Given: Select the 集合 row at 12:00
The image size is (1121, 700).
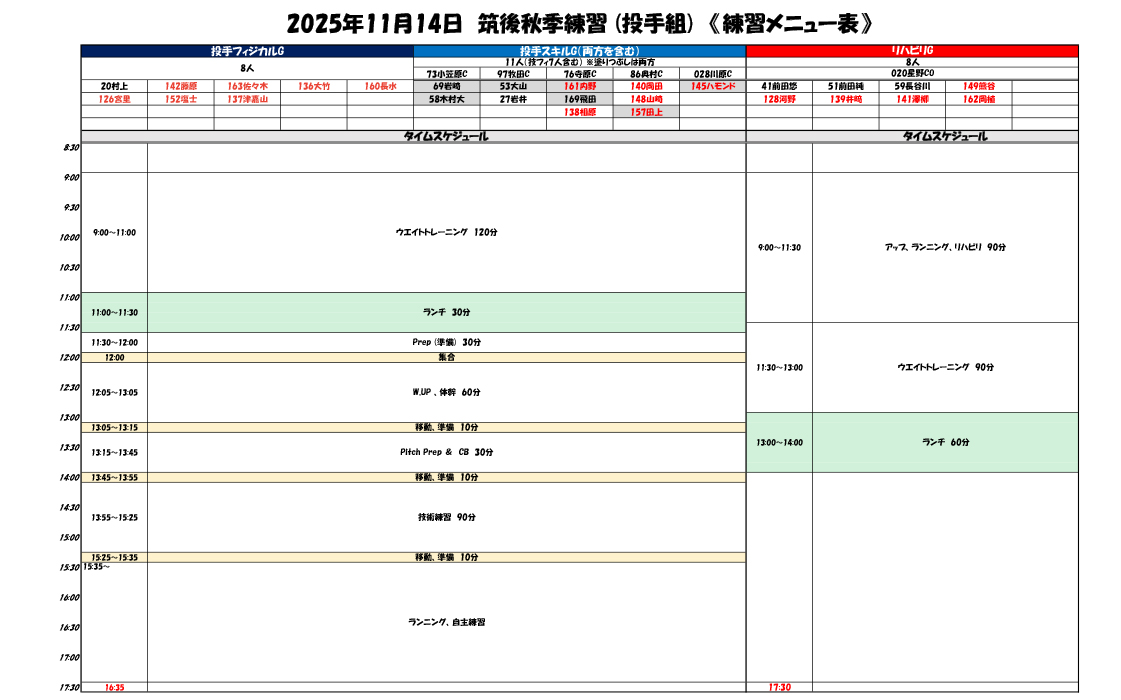Looking at the screenshot, I should click(x=446, y=357).
